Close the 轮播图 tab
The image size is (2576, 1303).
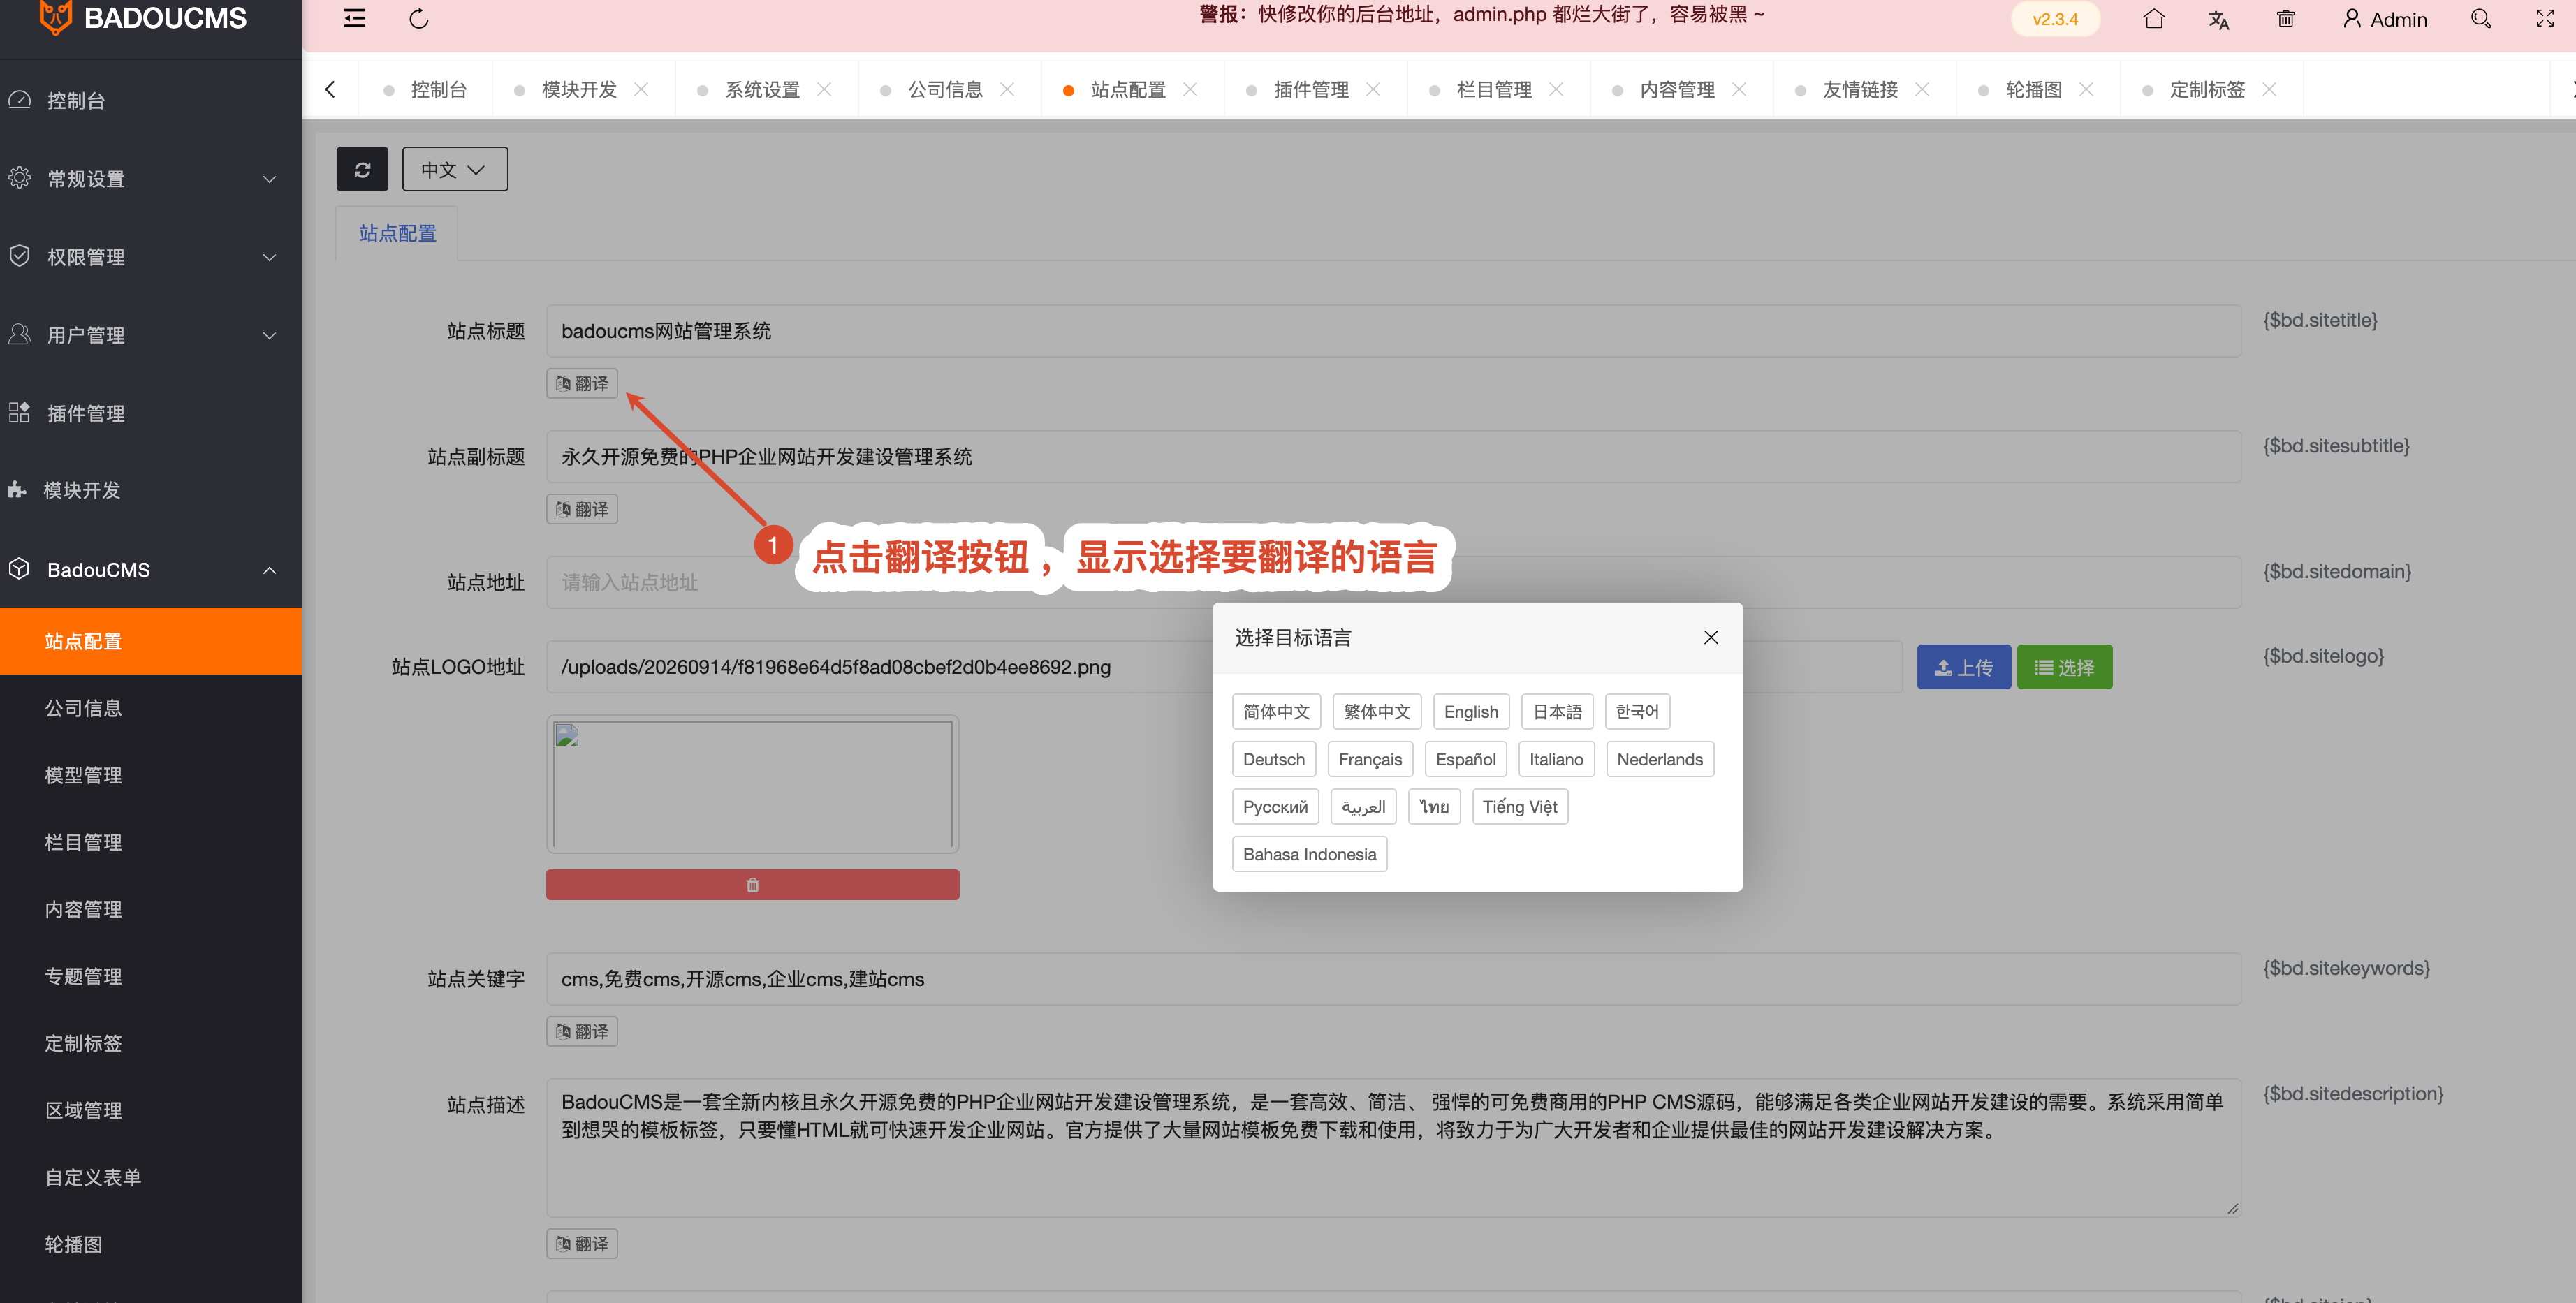[x=2086, y=89]
